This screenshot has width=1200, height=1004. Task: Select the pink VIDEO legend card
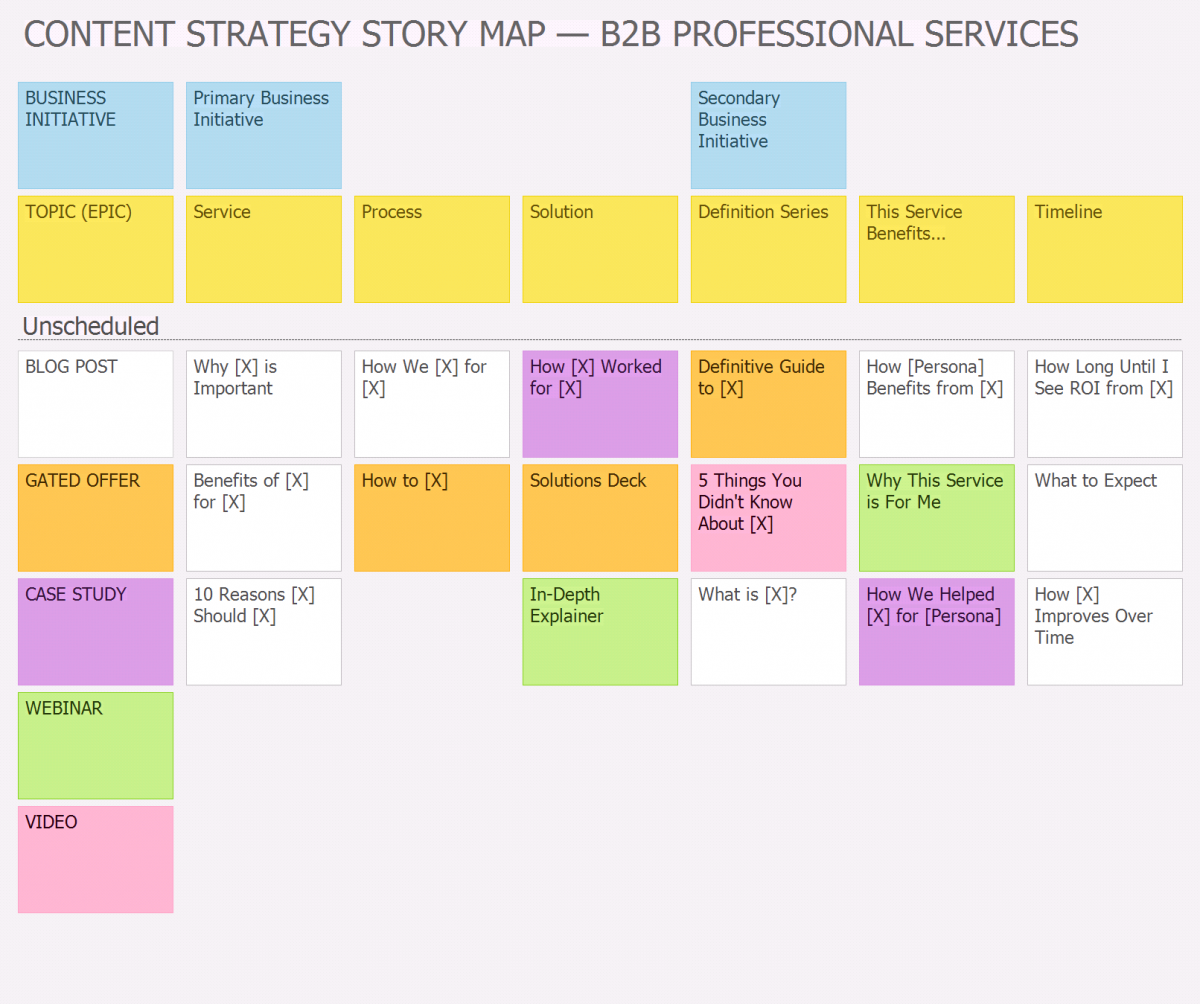click(x=95, y=860)
